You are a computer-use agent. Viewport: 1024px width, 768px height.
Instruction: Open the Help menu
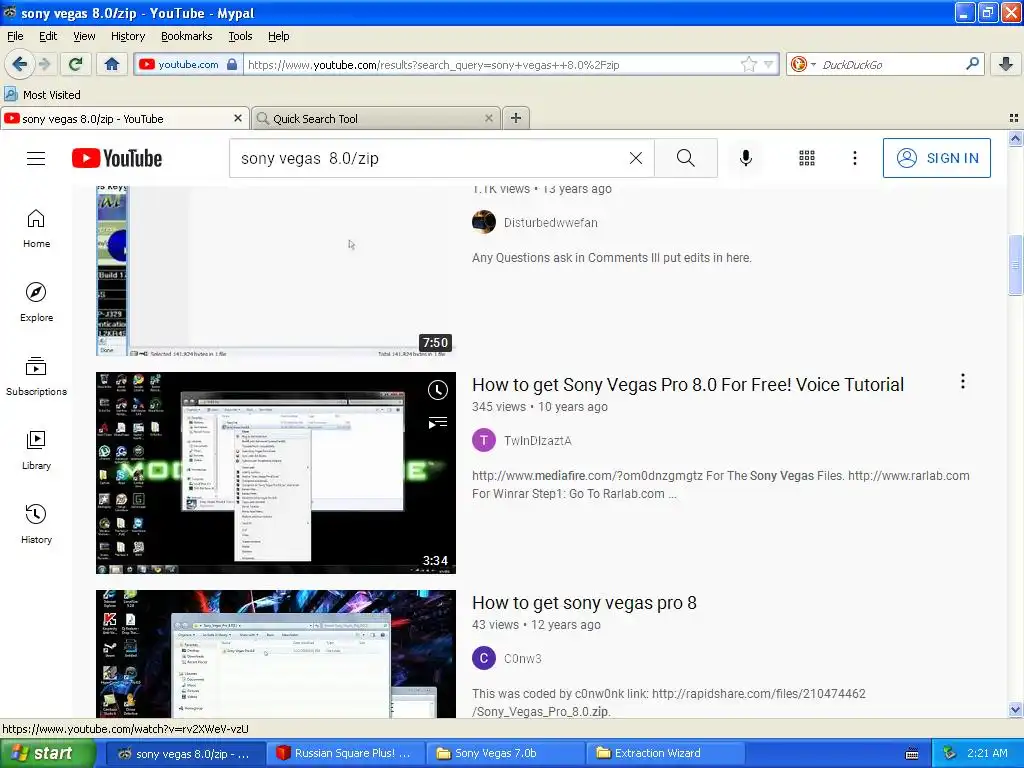(278, 36)
